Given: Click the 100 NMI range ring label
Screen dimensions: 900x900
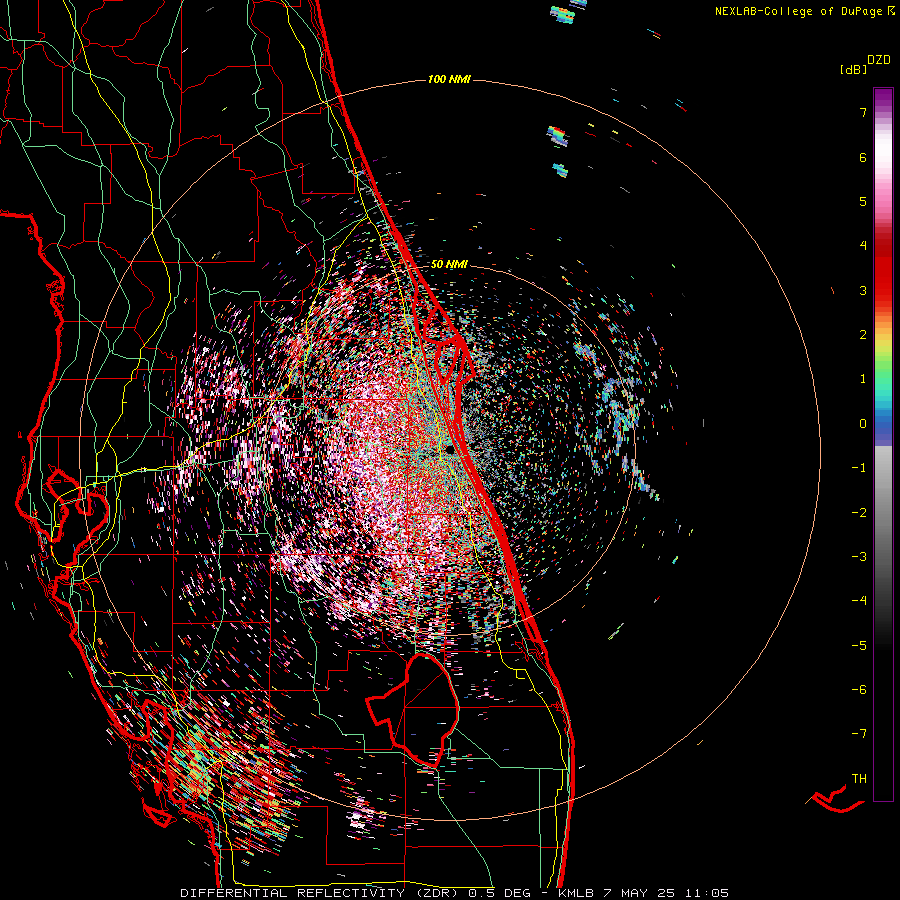Looking at the screenshot, I should [449, 79].
